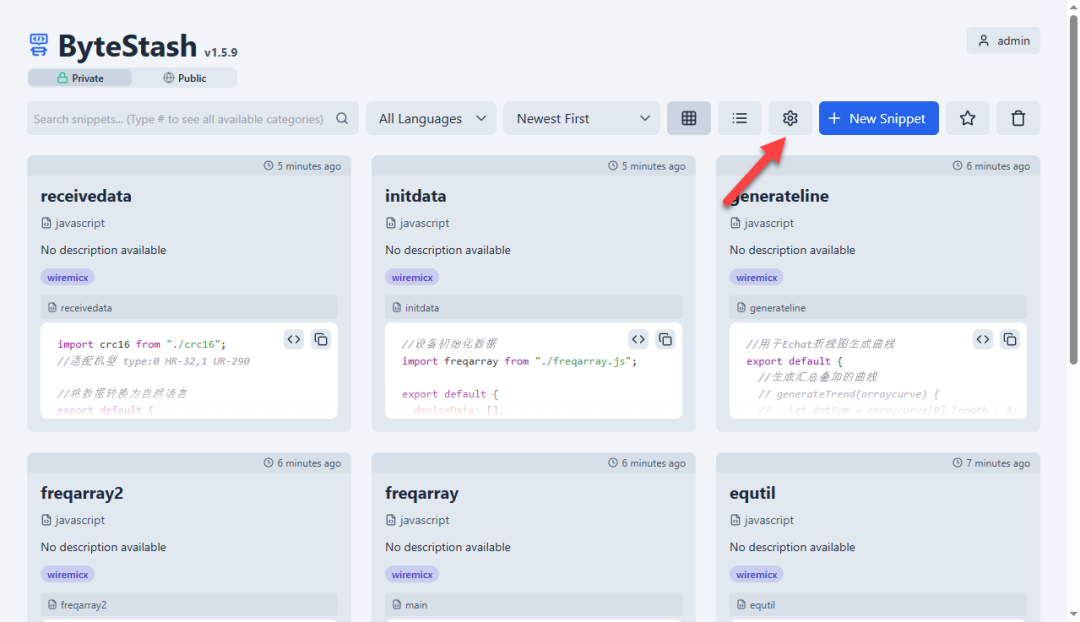Focus the Search snippets input field
The height and width of the screenshot is (622, 1080).
click(178, 118)
